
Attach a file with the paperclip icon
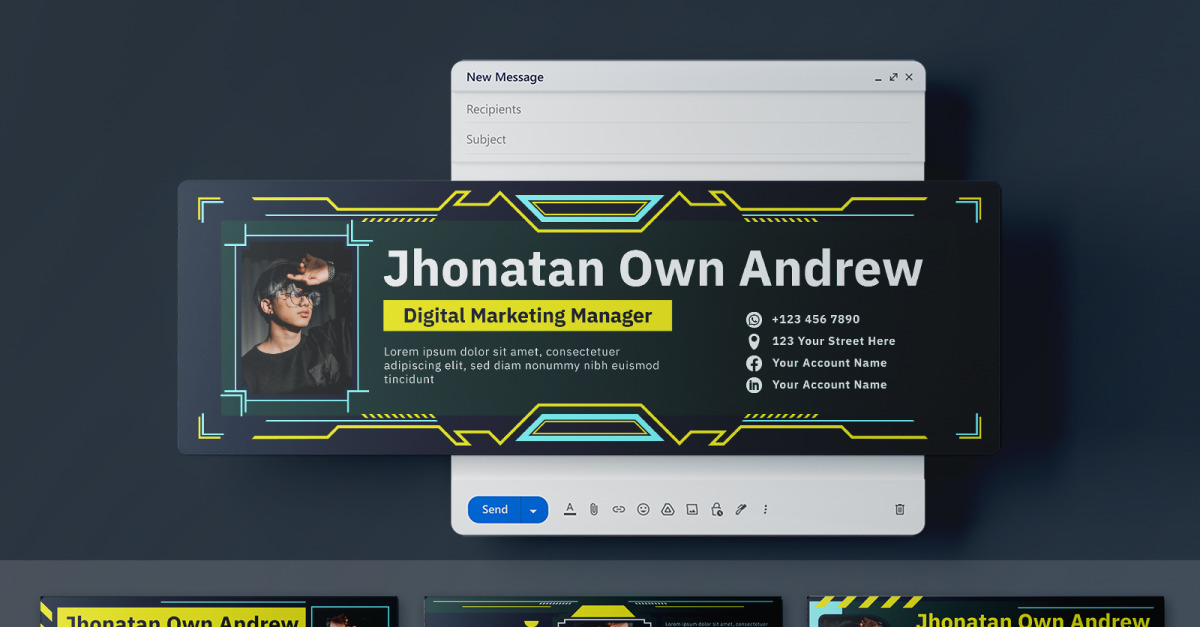tap(594, 509)
